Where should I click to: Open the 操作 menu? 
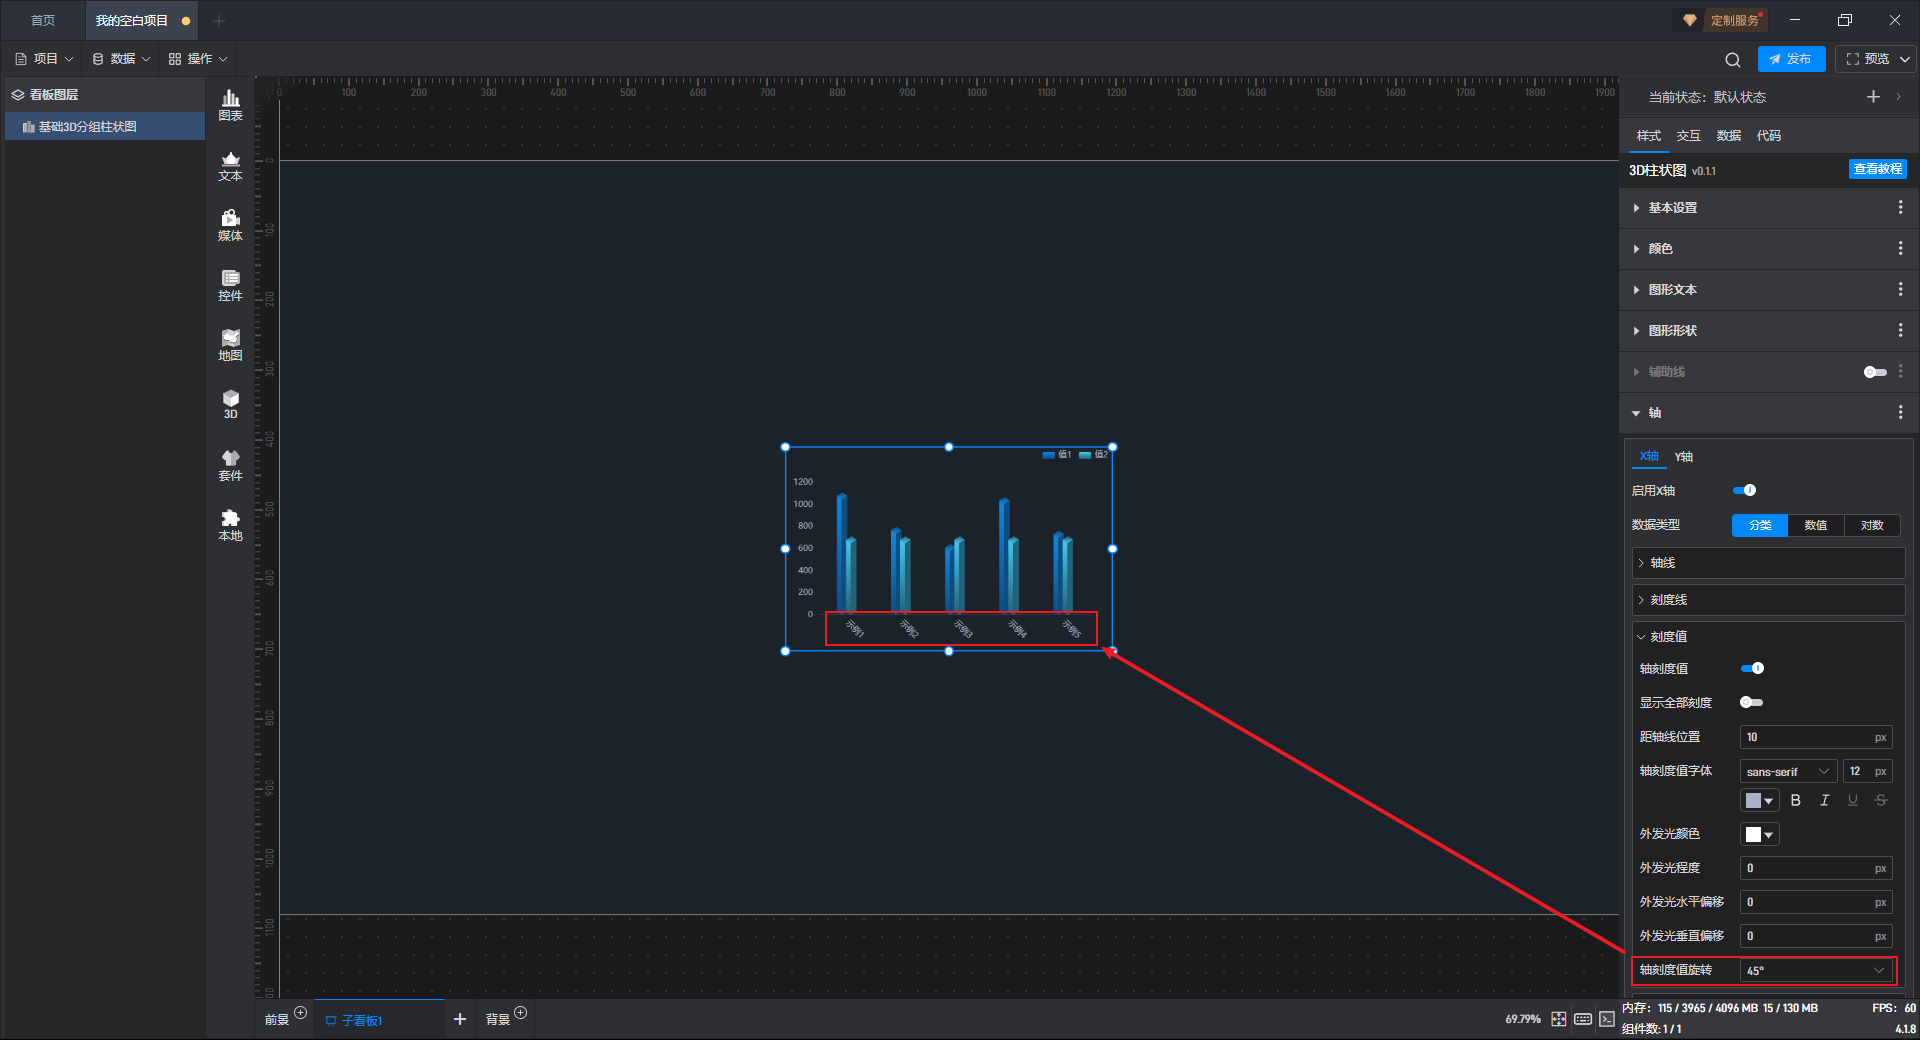coord(198,59)
